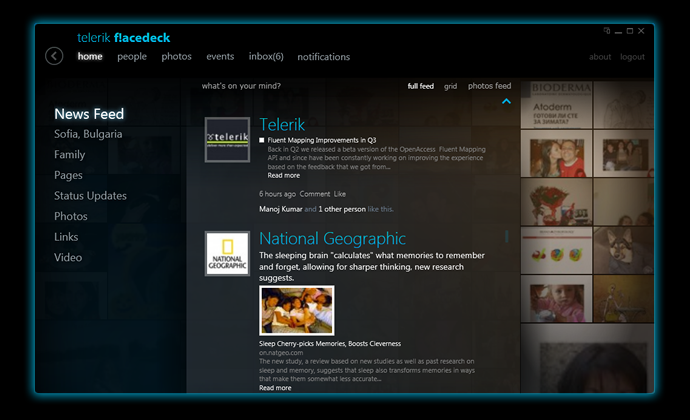
Task: Open the Family list
Action: coord(70,155)
